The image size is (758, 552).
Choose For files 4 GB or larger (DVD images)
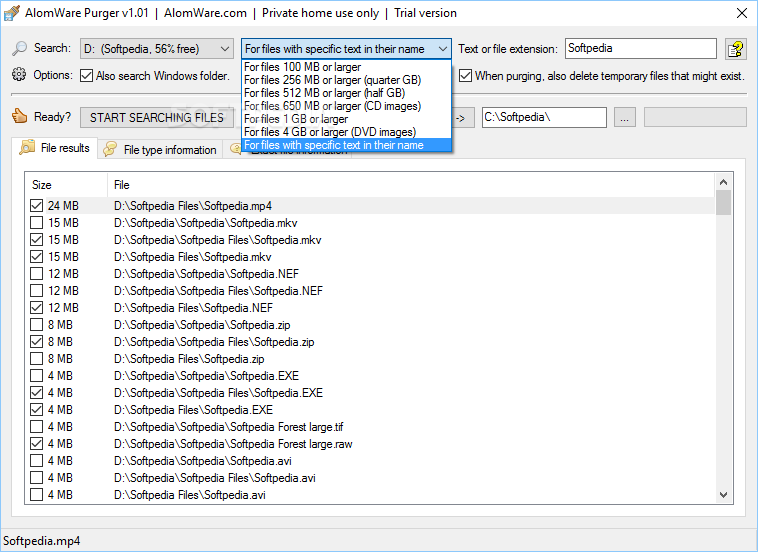point(346,132)
